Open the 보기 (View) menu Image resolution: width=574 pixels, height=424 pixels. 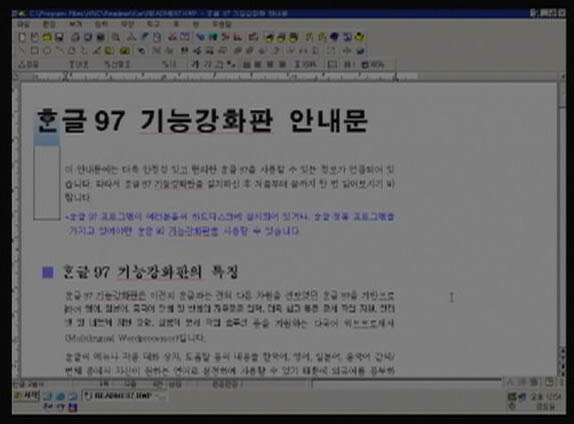pyautogui.click(x=75, y=25)
